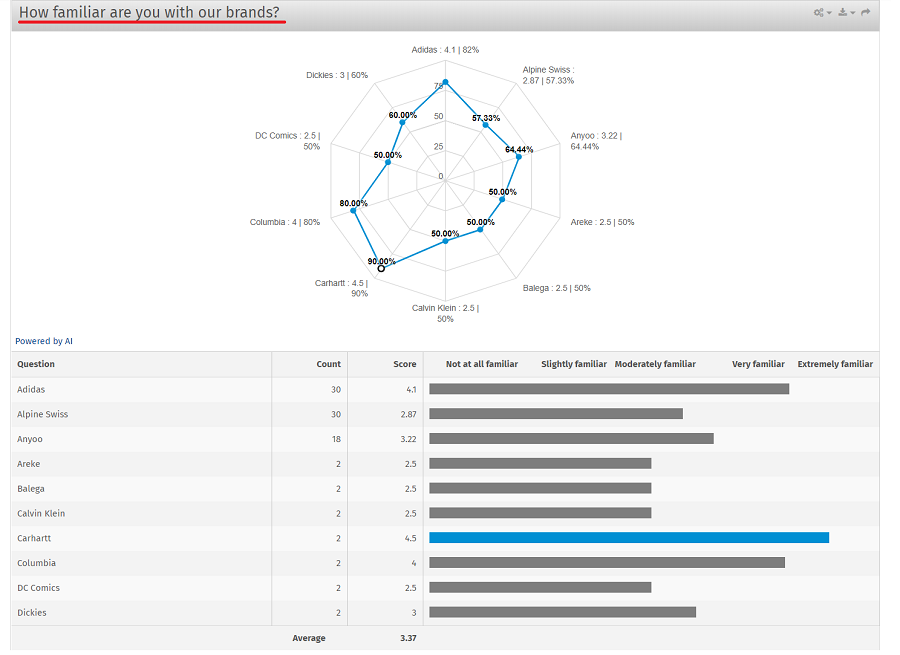900x655 pixels.
Task: Select the Alpine Swiss 57.33% radar point
Action: (485, 124)
